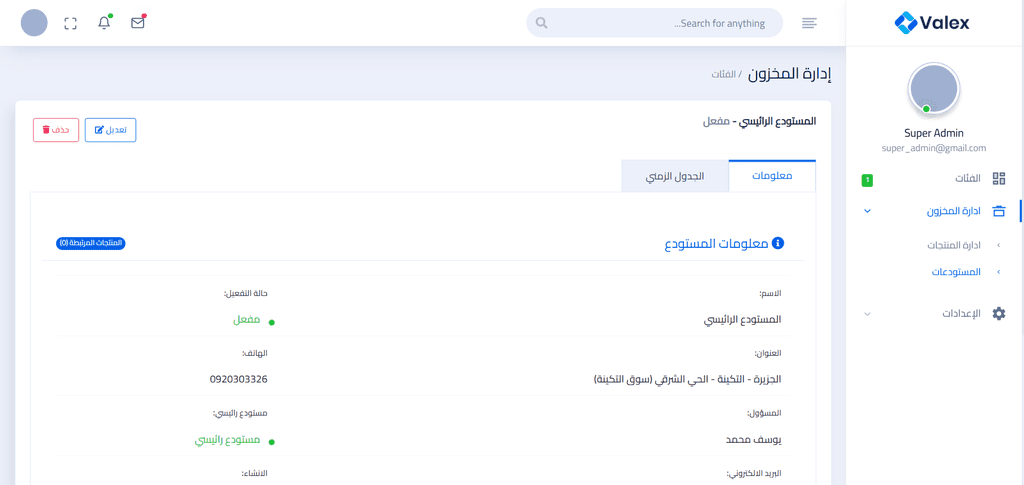Click the phone number 0920303326
The height and width of the screenshot is (485, 1024).
click(238, 379)
